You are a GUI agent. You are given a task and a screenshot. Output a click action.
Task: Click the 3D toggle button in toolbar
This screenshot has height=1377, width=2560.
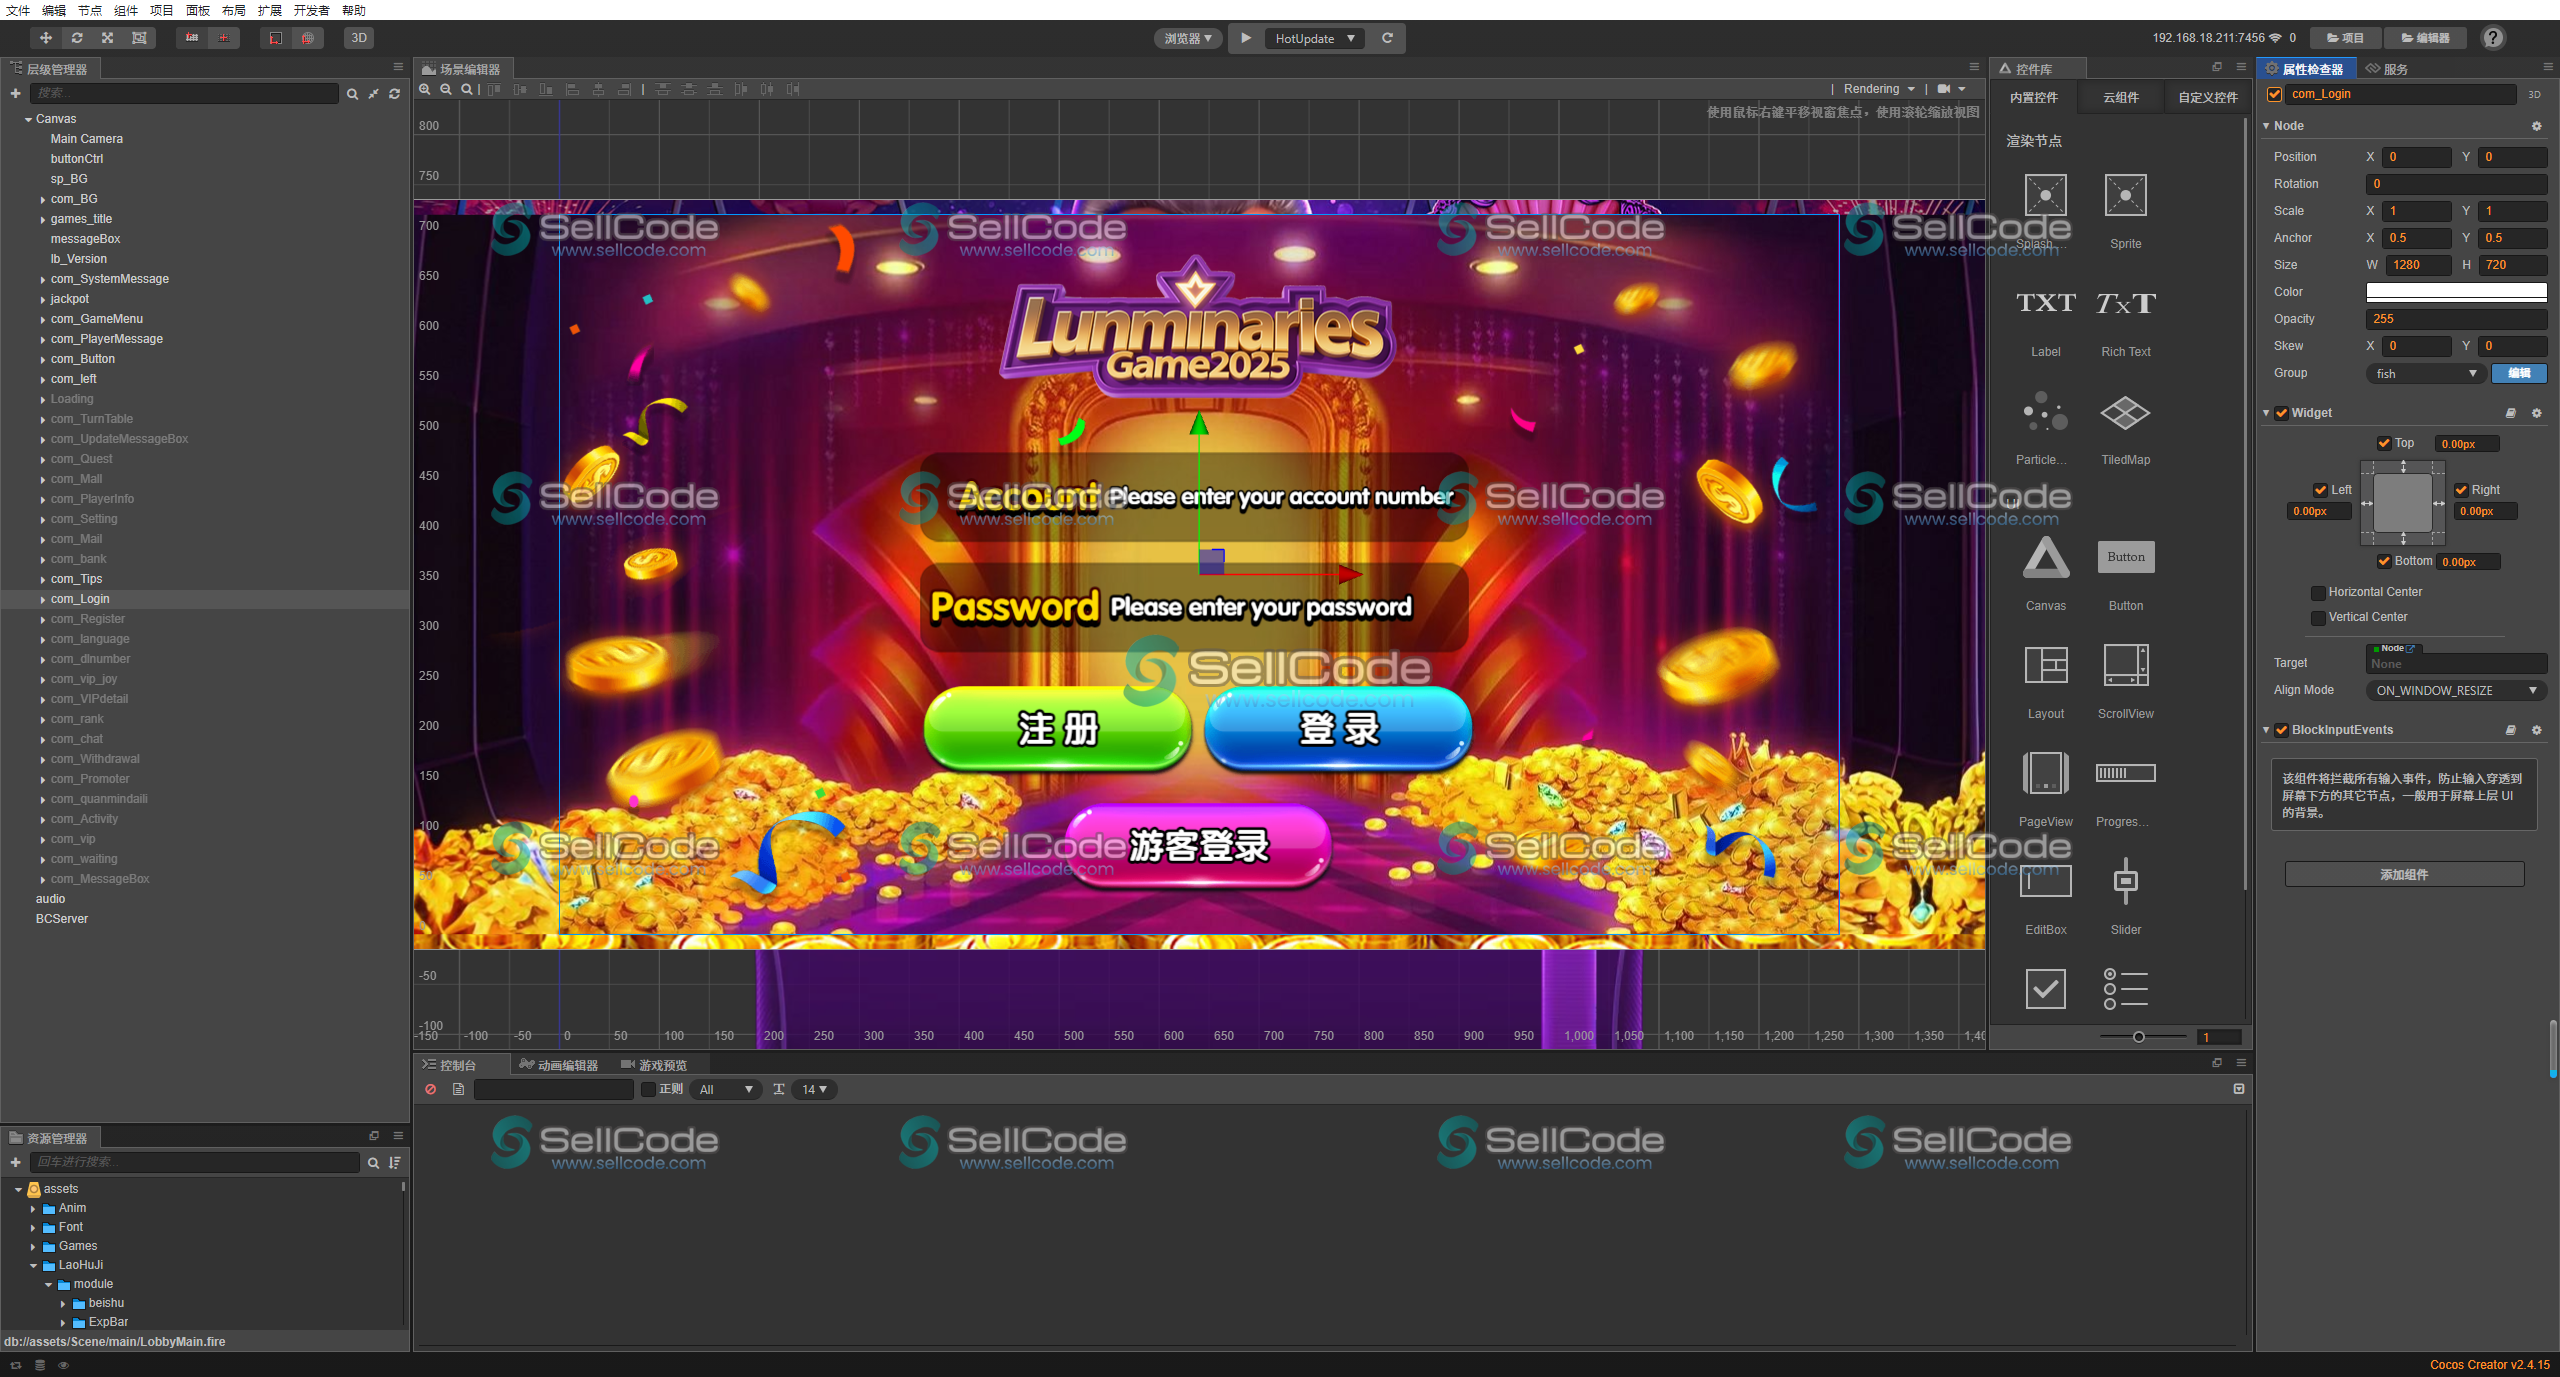359,38
